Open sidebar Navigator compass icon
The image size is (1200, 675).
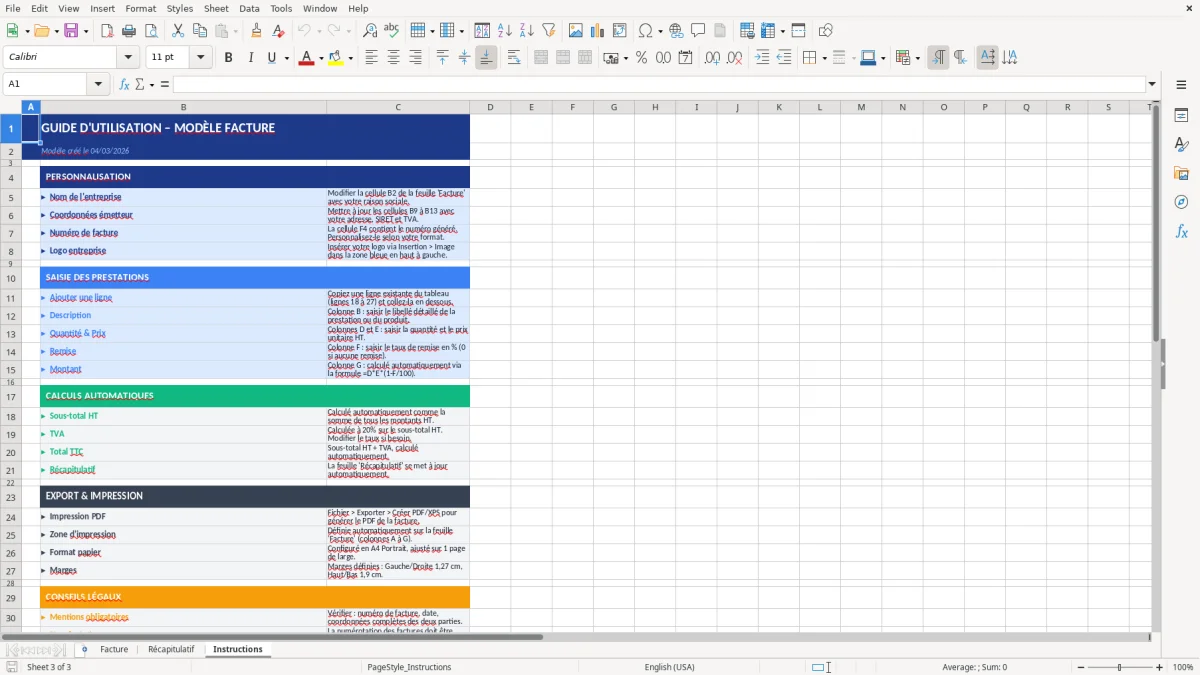[1181, 202]
